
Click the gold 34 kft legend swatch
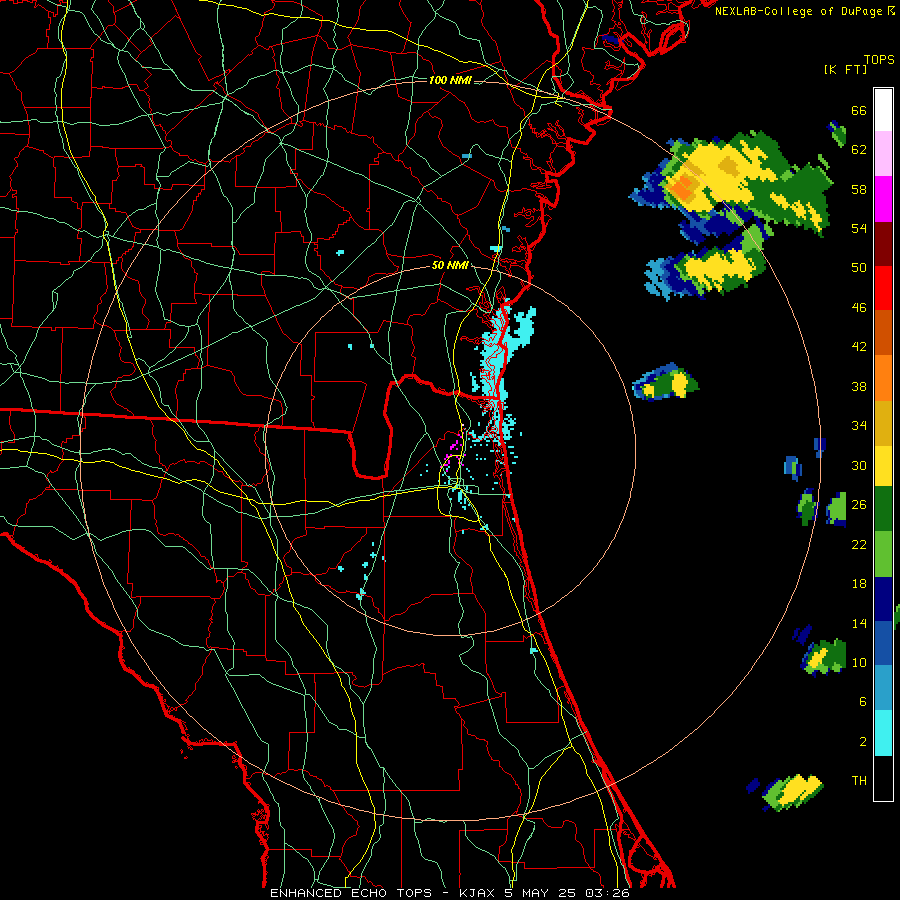pos(883,423)
